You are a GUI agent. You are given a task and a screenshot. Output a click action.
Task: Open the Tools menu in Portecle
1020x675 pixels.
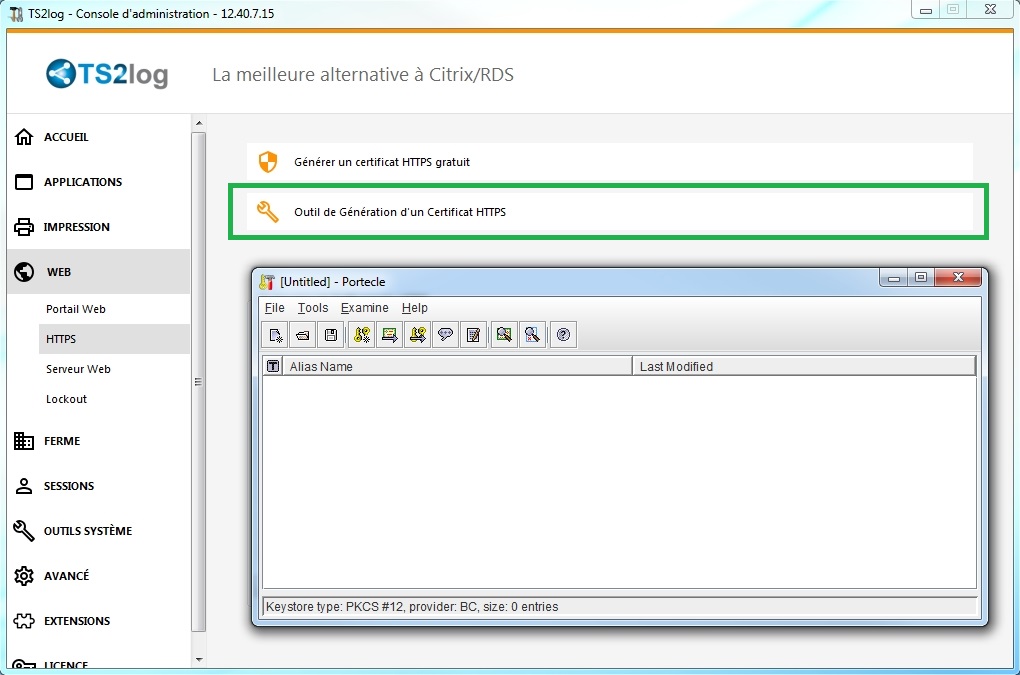(313, 308)
